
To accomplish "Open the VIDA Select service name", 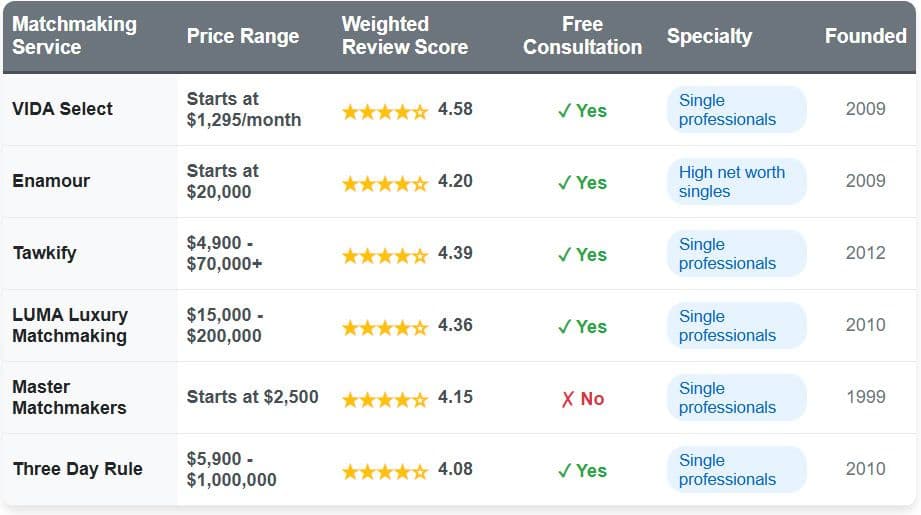I will click(62, 109).
